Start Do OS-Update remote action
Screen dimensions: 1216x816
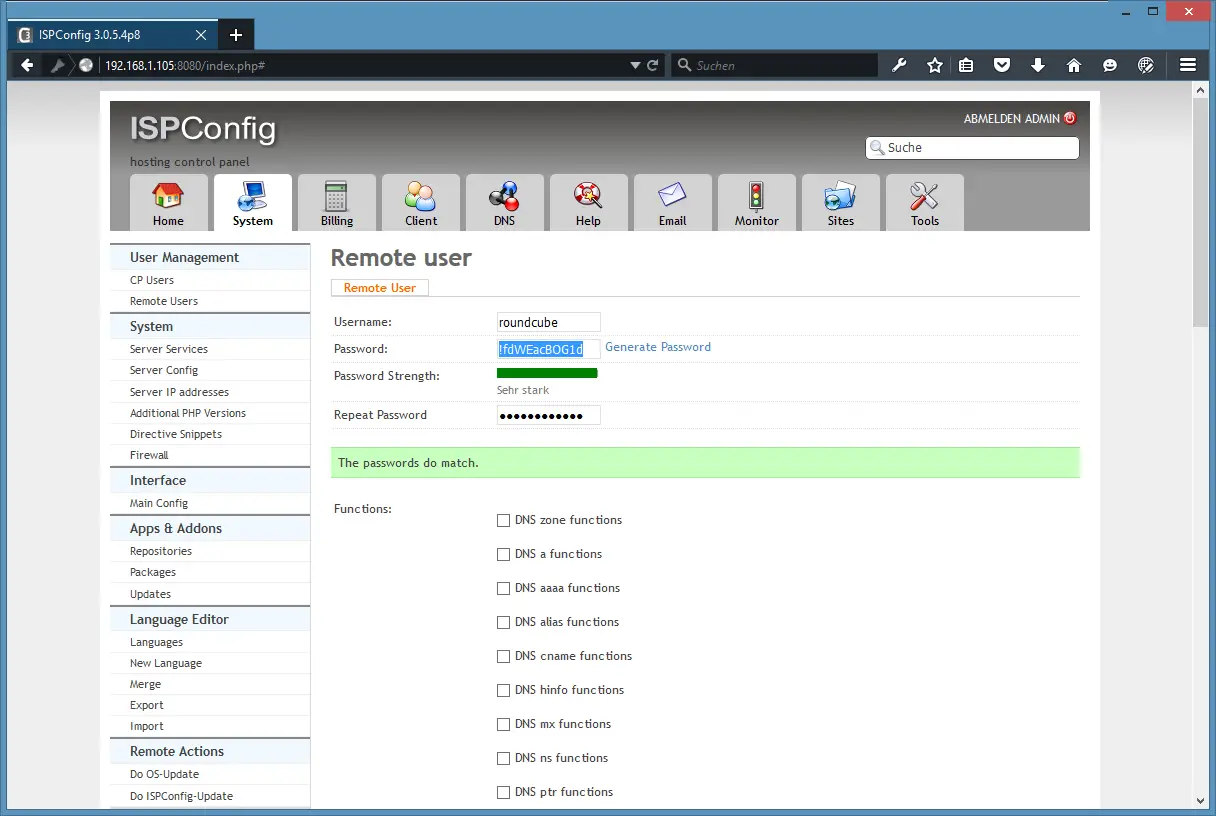(164, 774)
